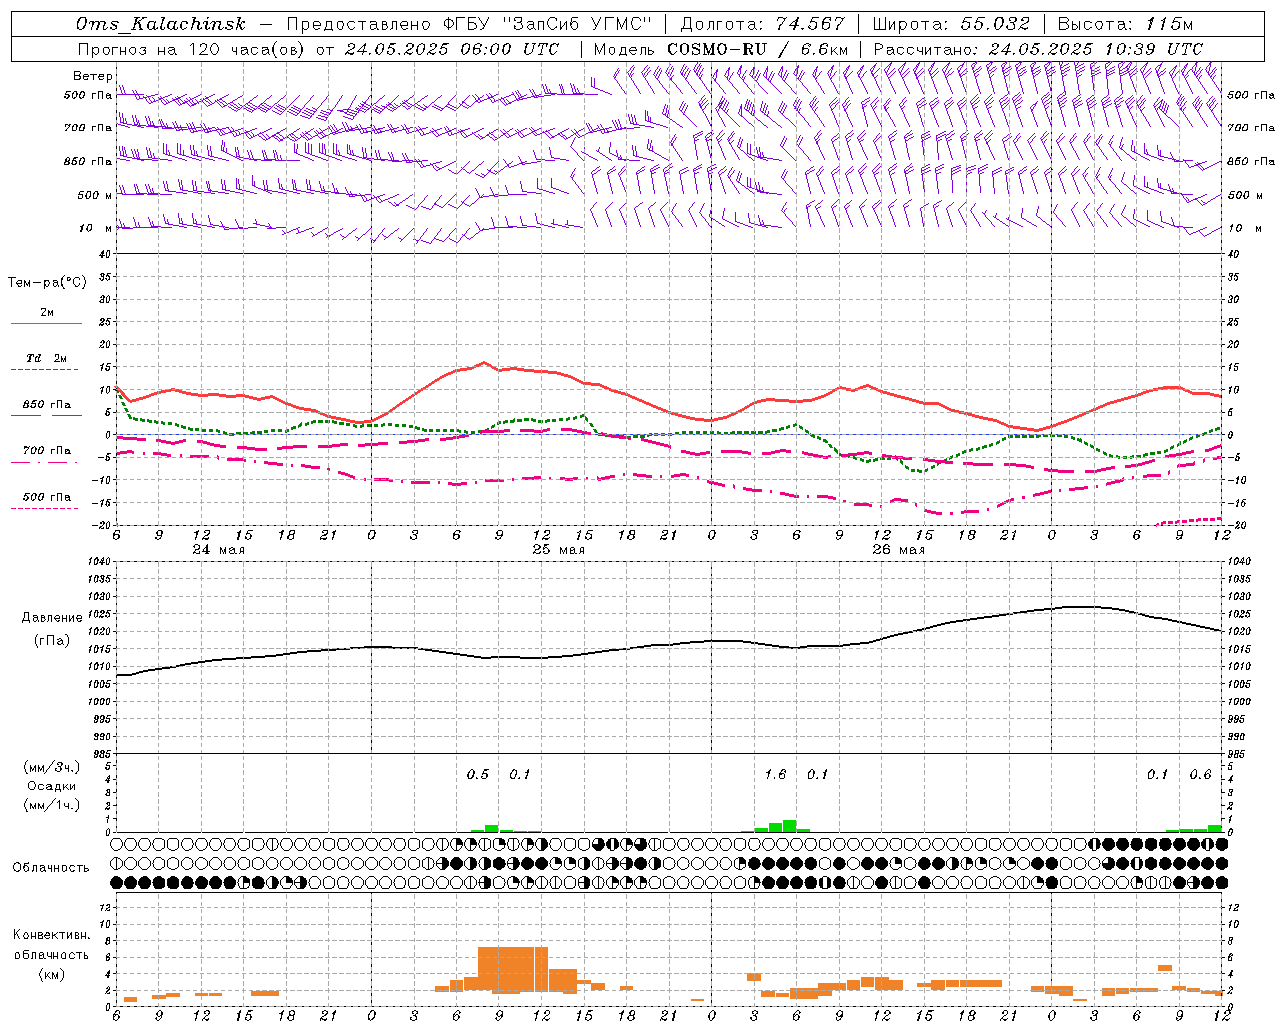Click the Конвективн. convective cloud label
Viewport: 1280px width, 1024px height.
51,935
